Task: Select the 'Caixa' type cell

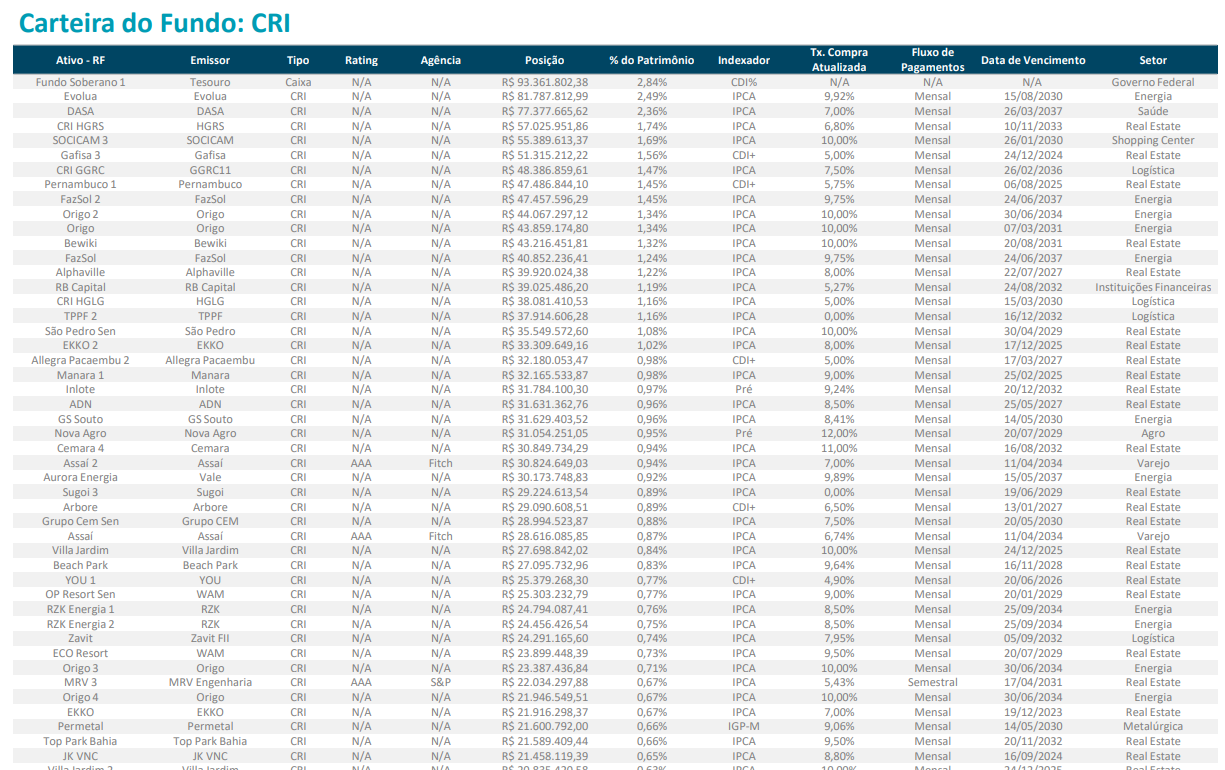Action: coord(298,82)
